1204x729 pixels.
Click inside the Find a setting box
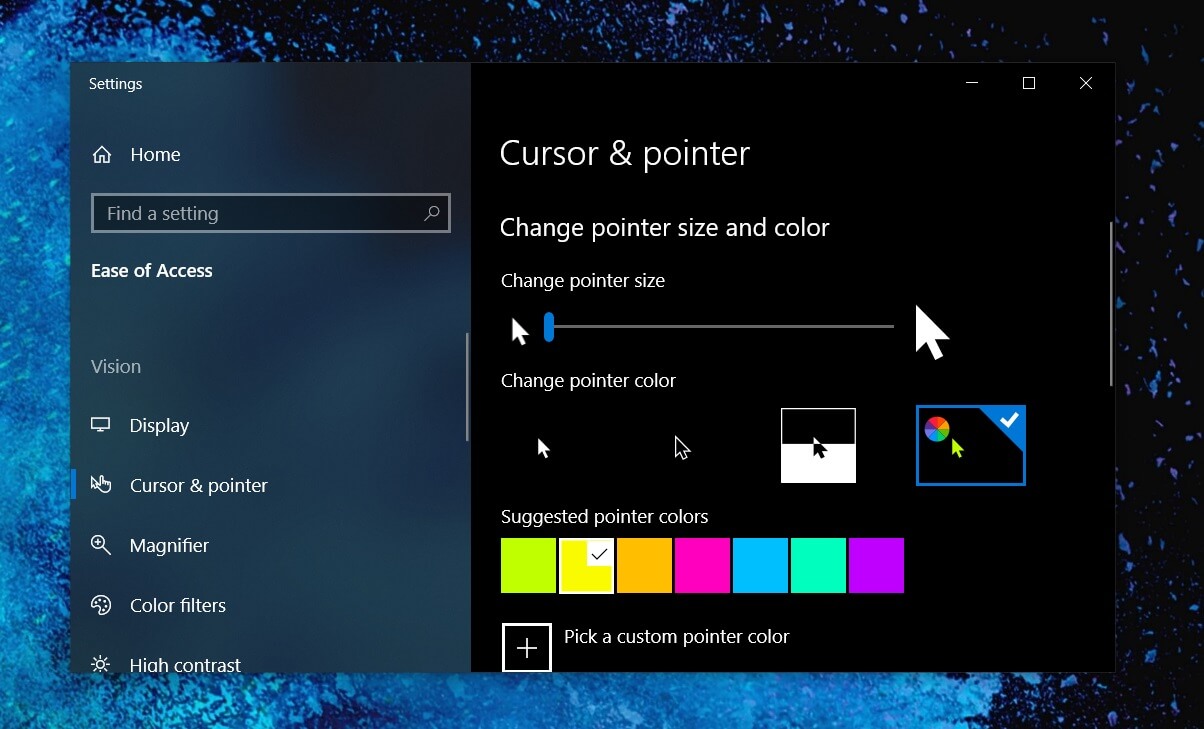tap(250, 213)
